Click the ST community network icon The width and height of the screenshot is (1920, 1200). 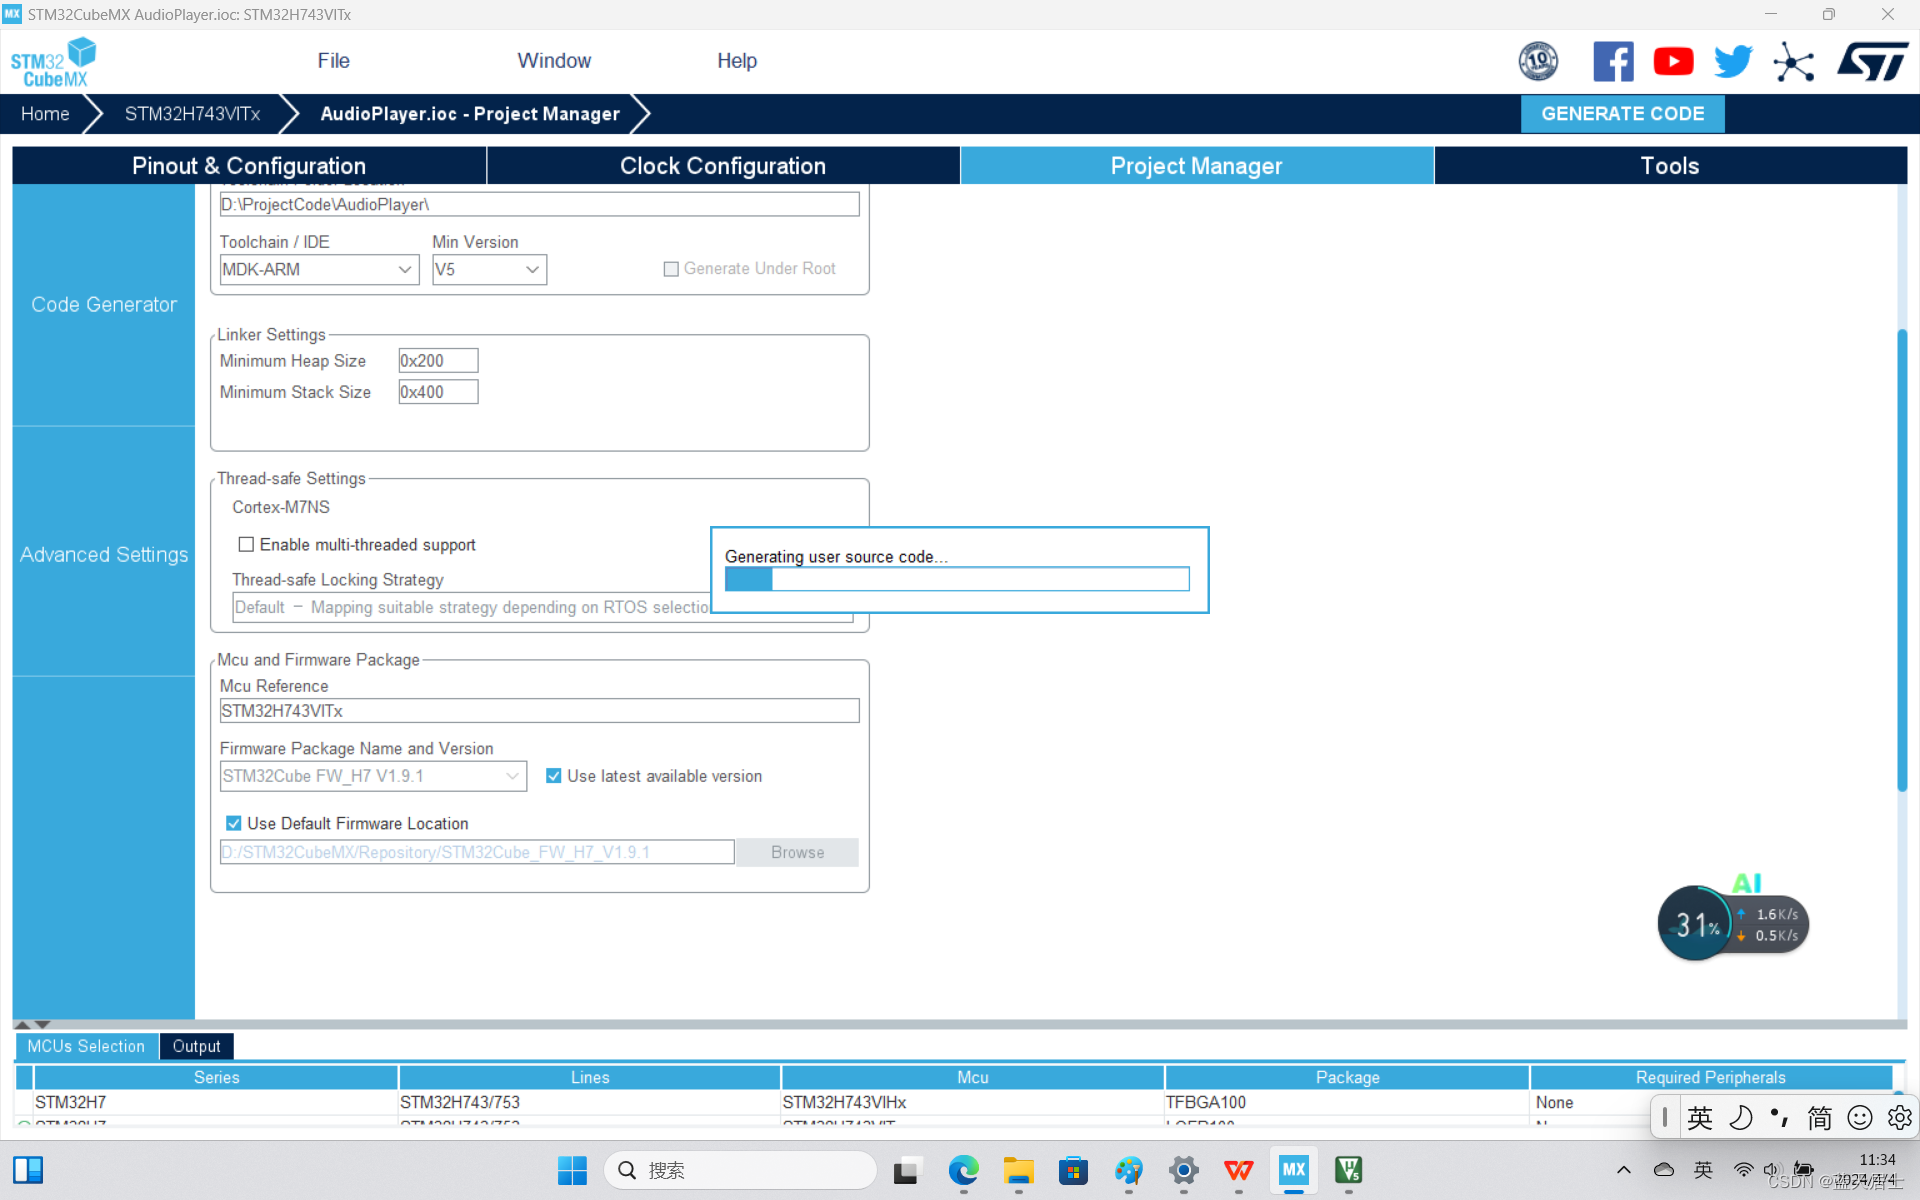pyautogui.click(x=1793, y=62)
